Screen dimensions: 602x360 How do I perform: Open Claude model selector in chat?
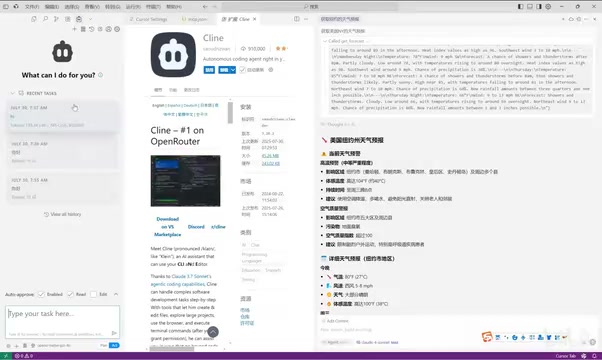(x=377, y=342)
